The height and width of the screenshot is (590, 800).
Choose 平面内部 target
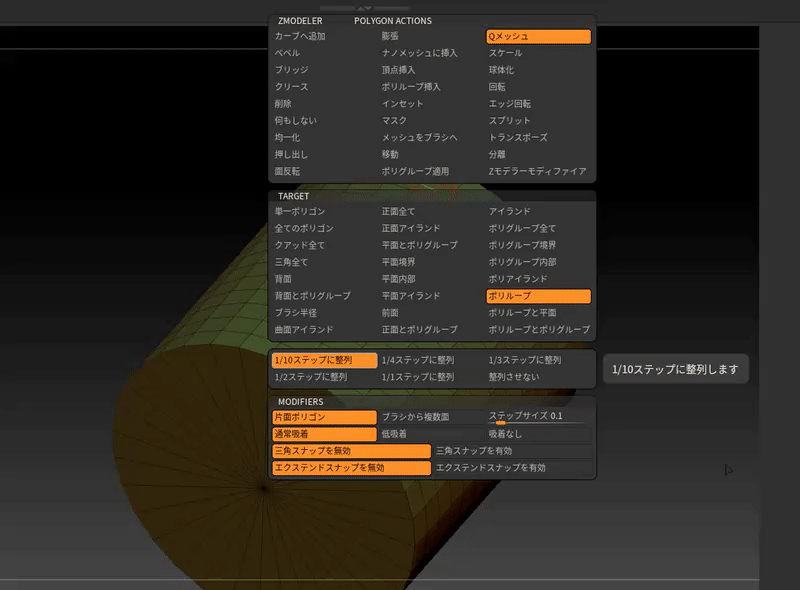(x=398, y=279)
